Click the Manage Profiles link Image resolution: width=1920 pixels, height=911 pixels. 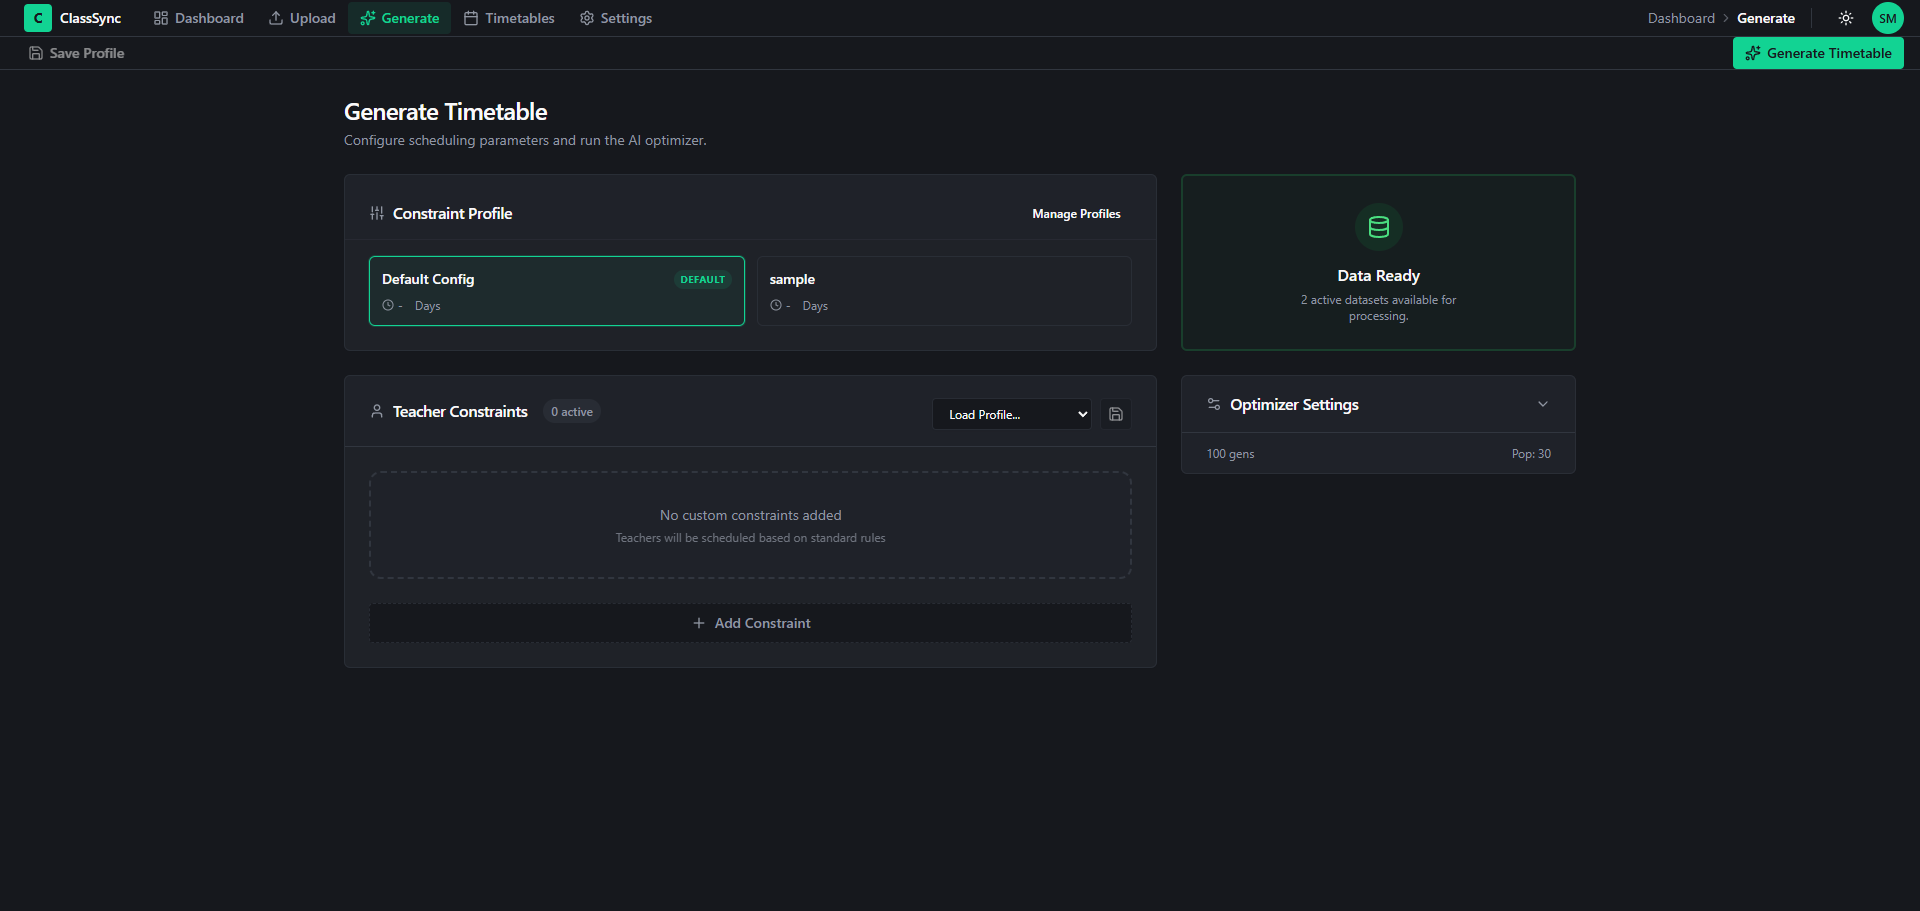1076,214
